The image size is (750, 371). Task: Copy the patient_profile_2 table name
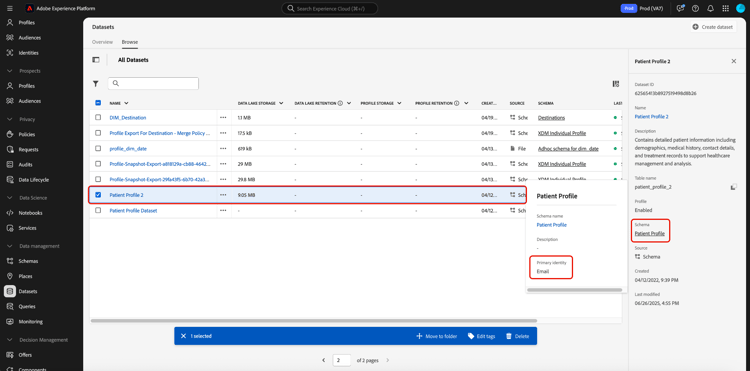pyautogui.click(x=733, y=187)
